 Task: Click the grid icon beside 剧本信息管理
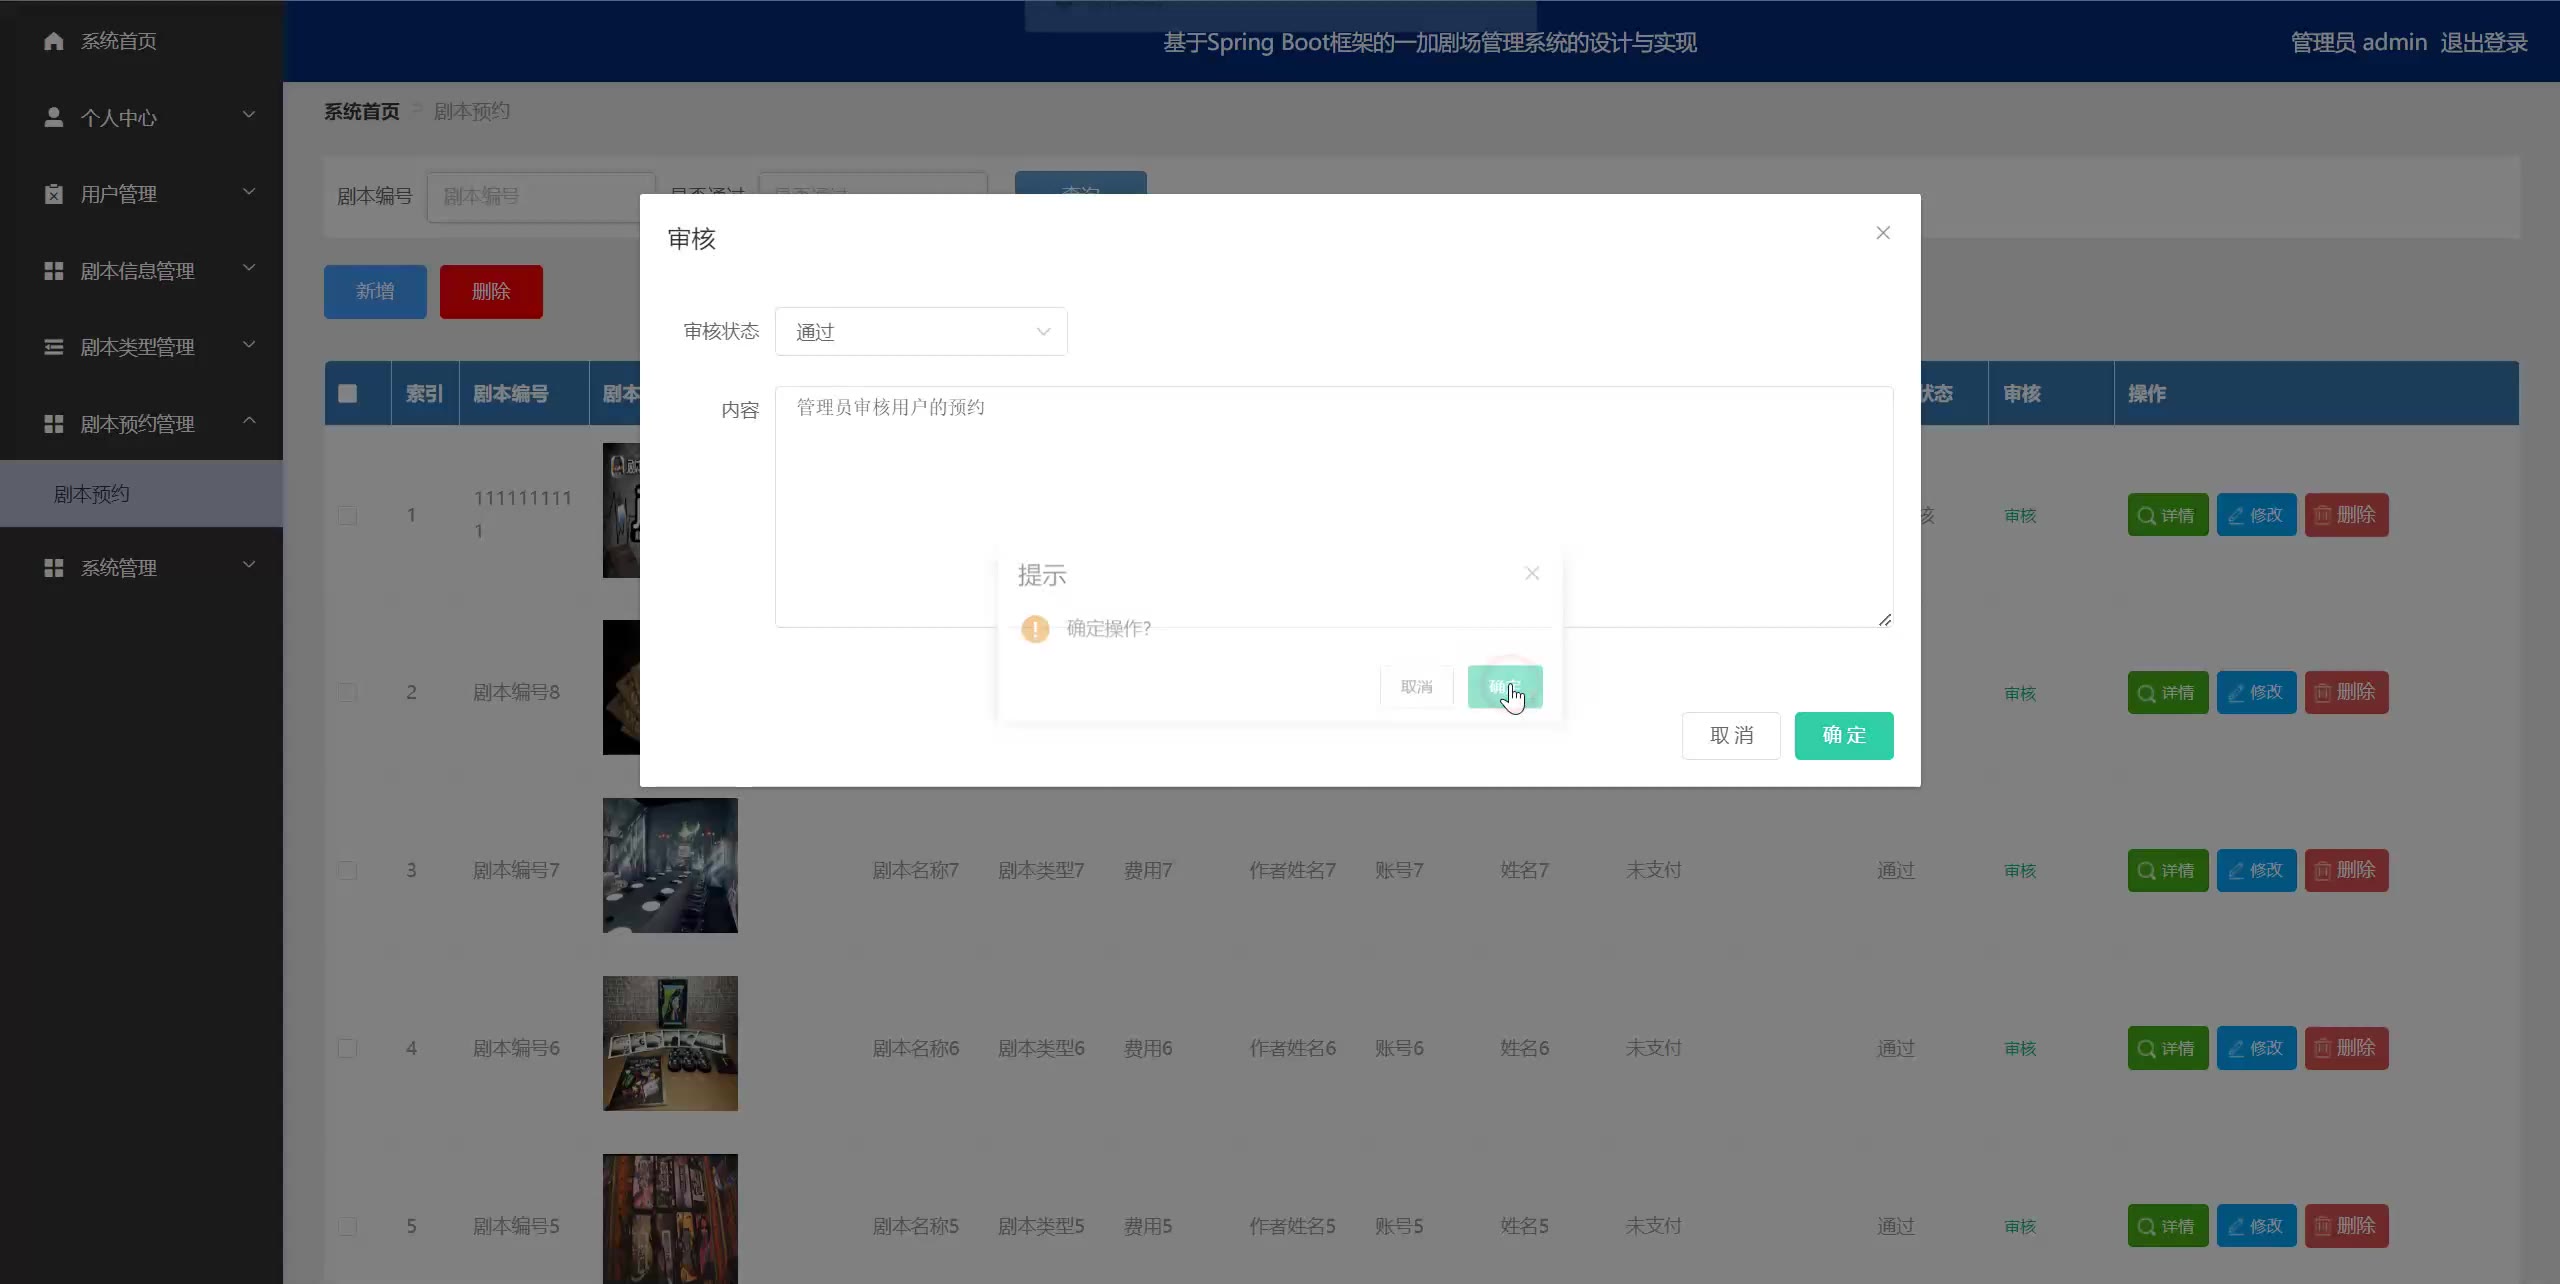pyautogui.click(x=54, y=271)
